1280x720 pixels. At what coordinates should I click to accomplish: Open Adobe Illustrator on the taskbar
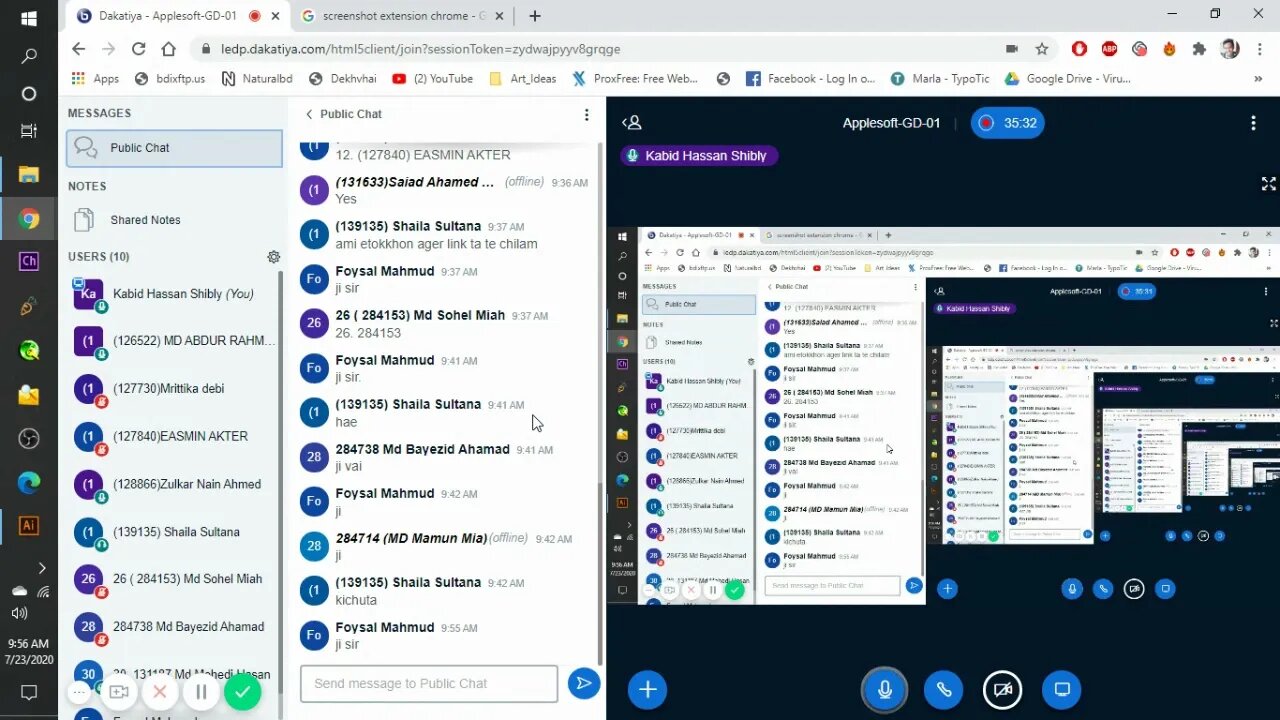click(29, 524)
